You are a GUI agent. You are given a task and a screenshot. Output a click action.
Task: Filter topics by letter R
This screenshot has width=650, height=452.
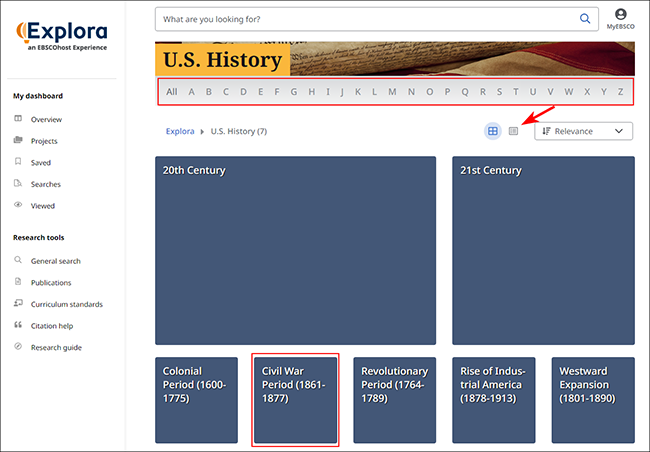[x=483, y=92]
